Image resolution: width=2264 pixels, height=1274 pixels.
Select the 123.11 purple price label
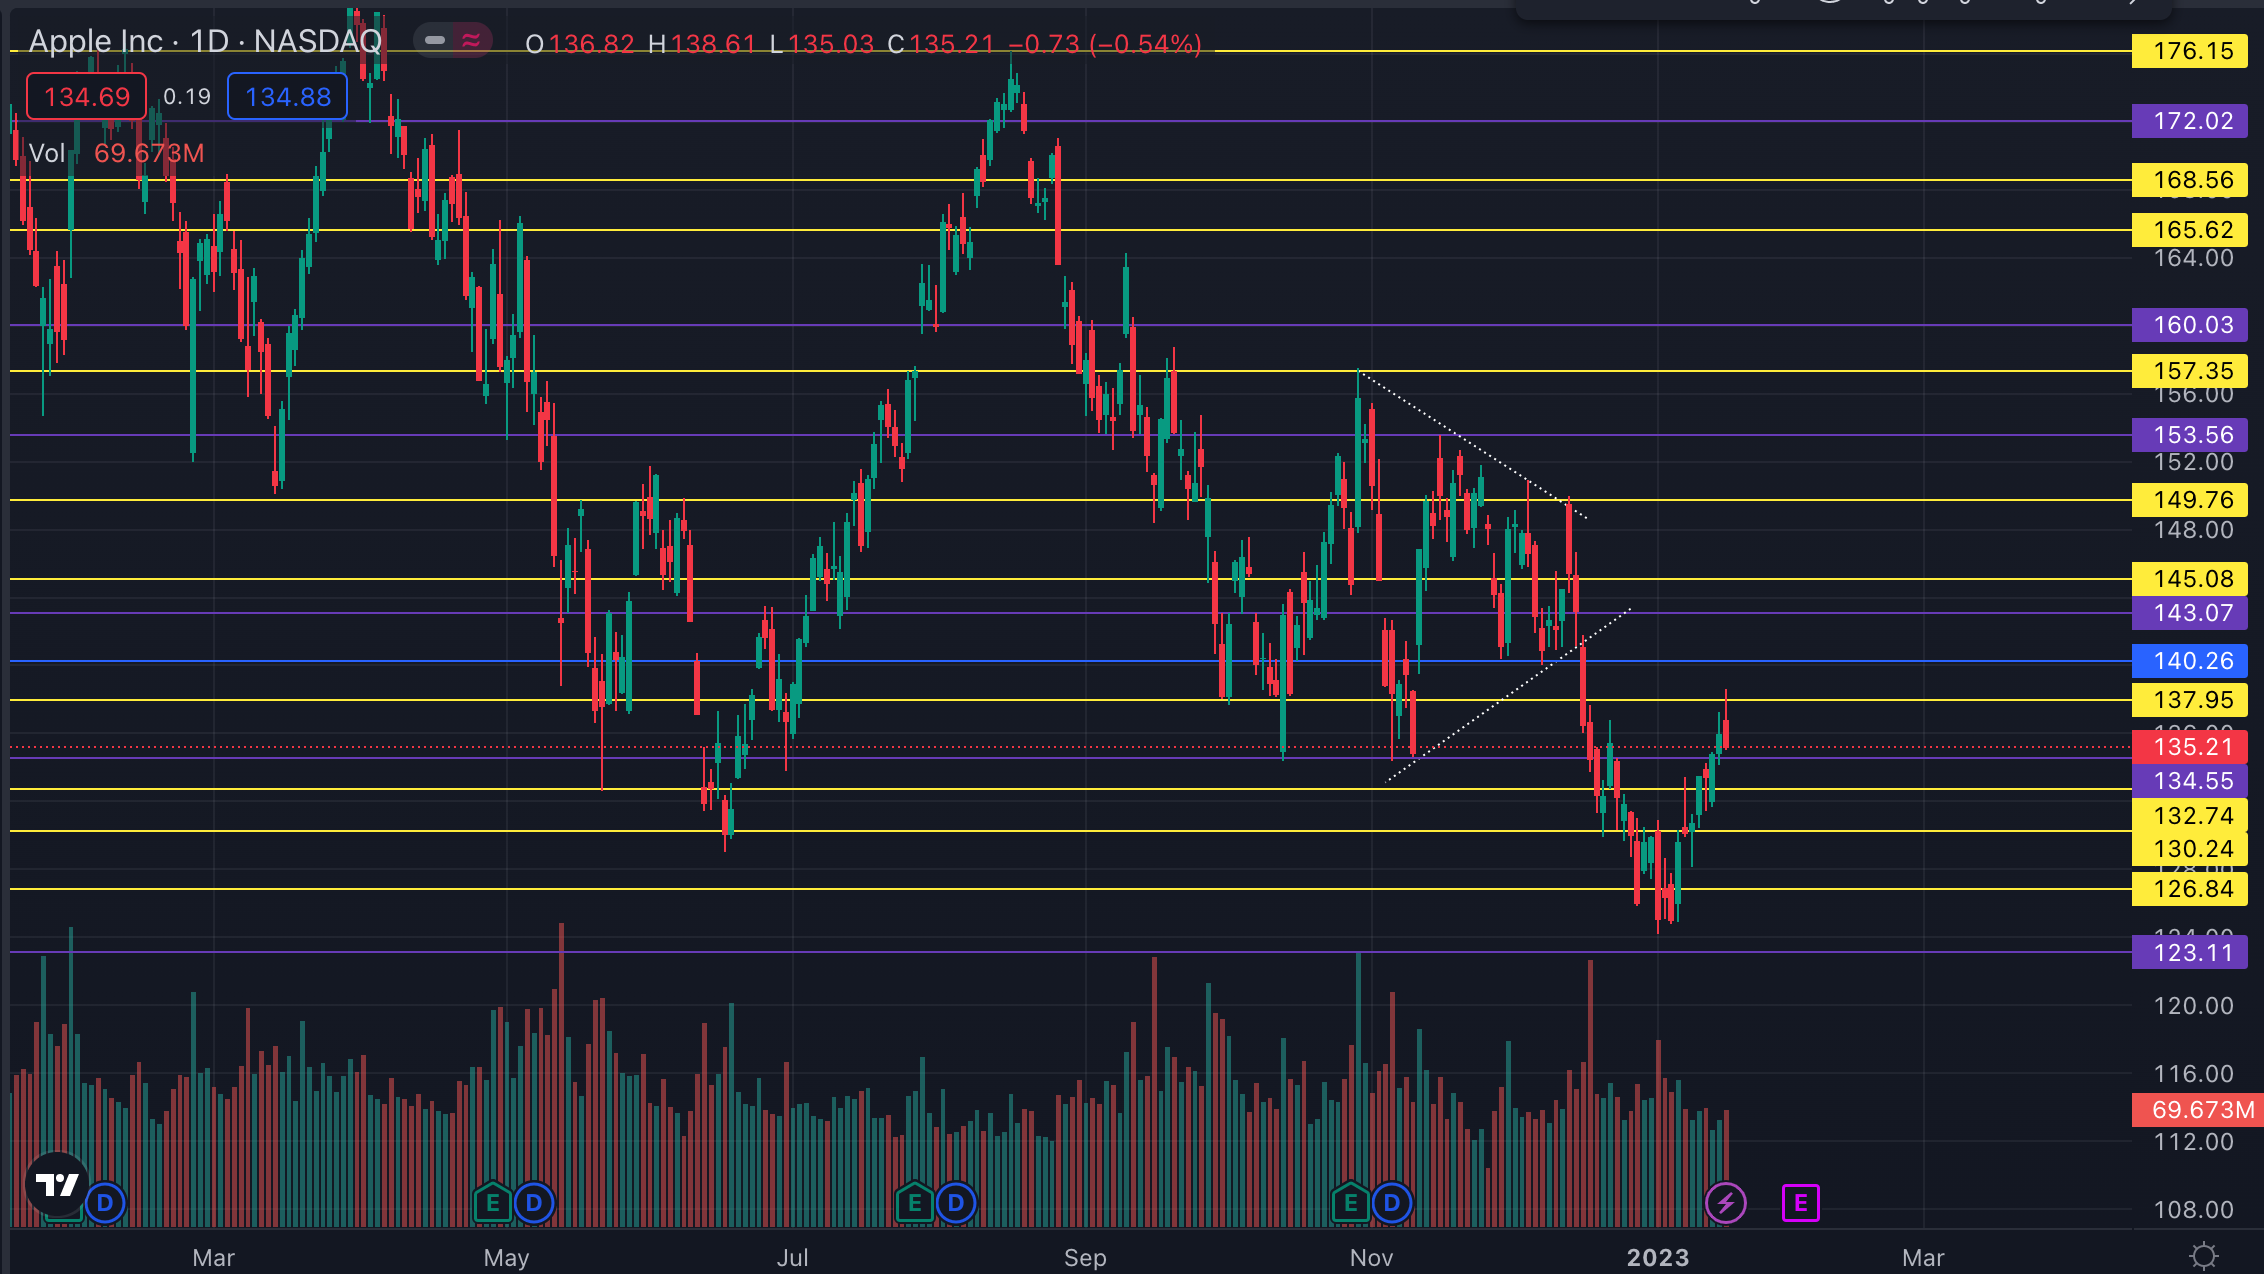2190,953
